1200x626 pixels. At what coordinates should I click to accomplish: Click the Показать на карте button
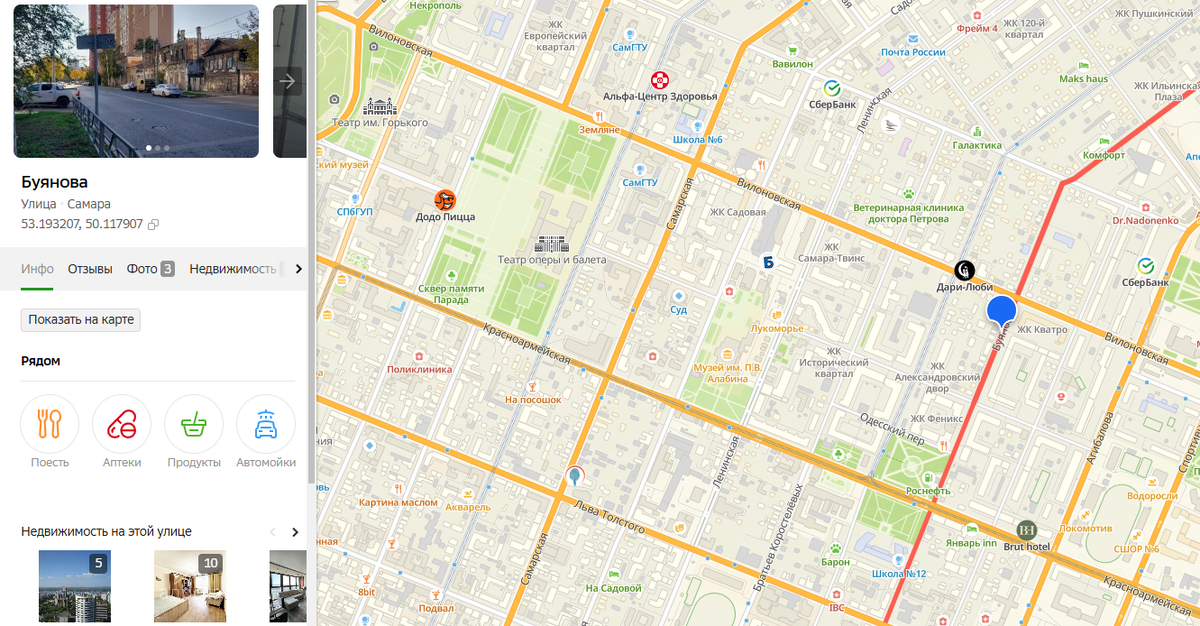(81, 320)
